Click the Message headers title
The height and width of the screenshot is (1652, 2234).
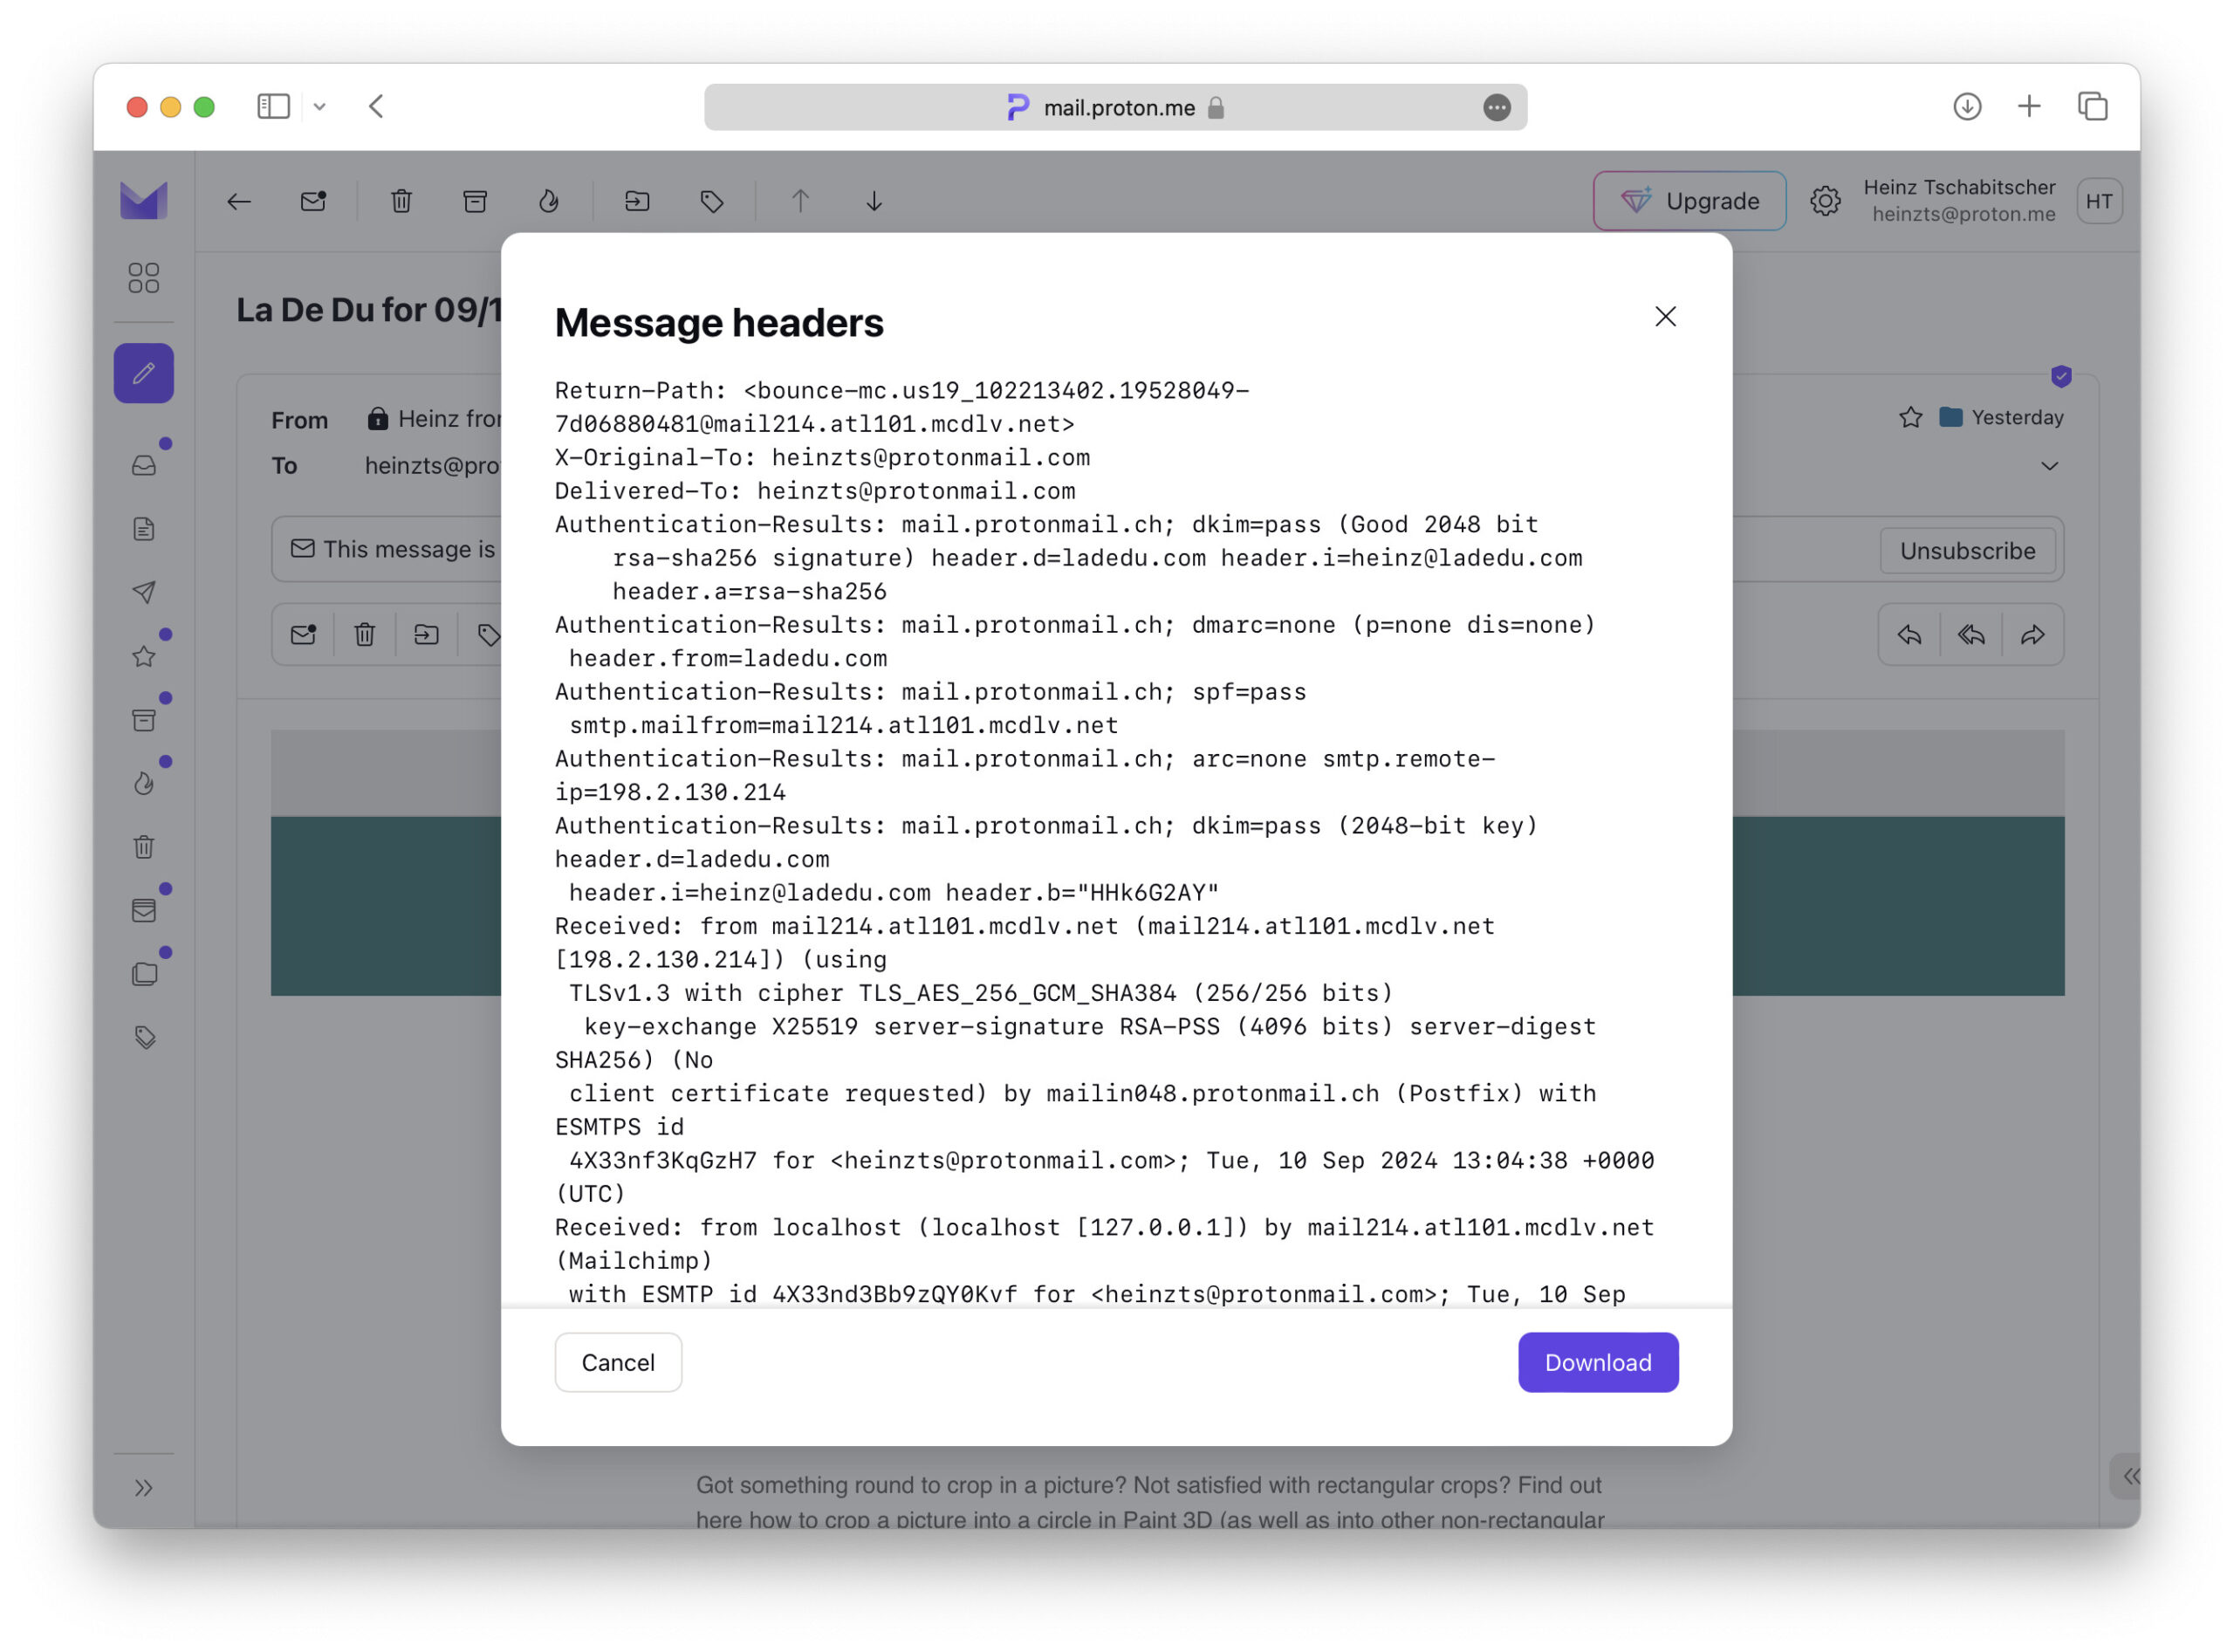719,323
